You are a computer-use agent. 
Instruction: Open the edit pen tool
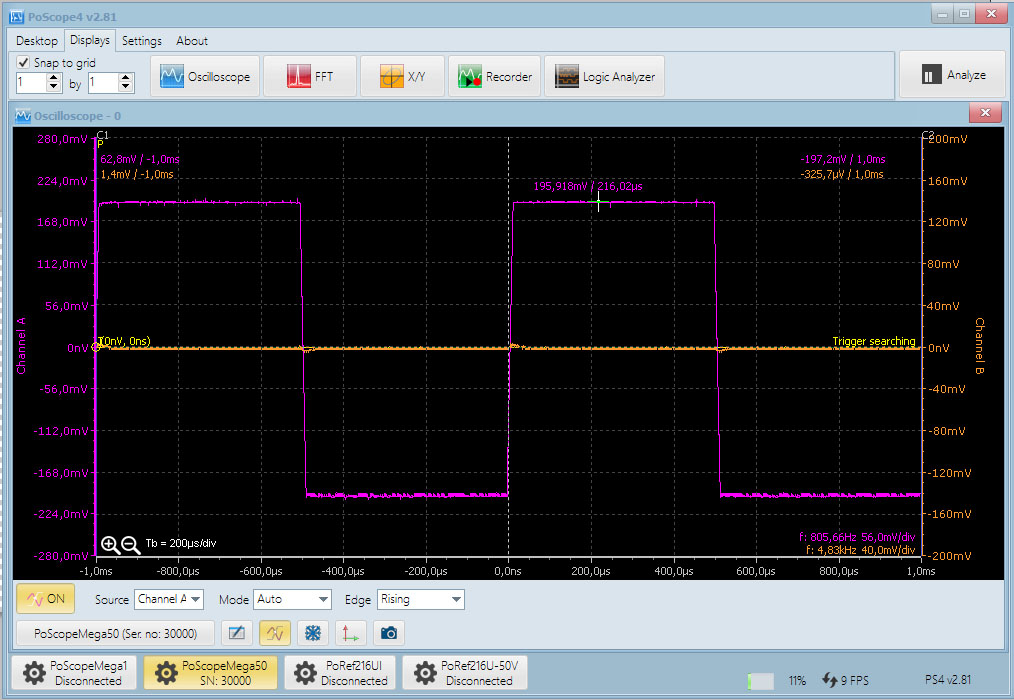tap(237, 632)
